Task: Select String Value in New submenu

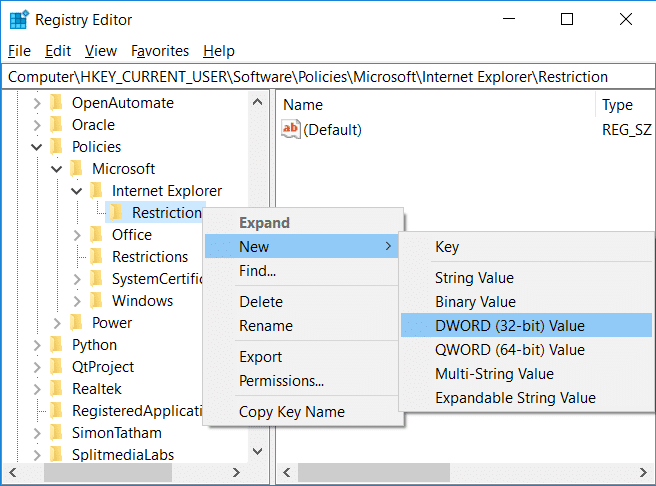Action: coord(474,278)
